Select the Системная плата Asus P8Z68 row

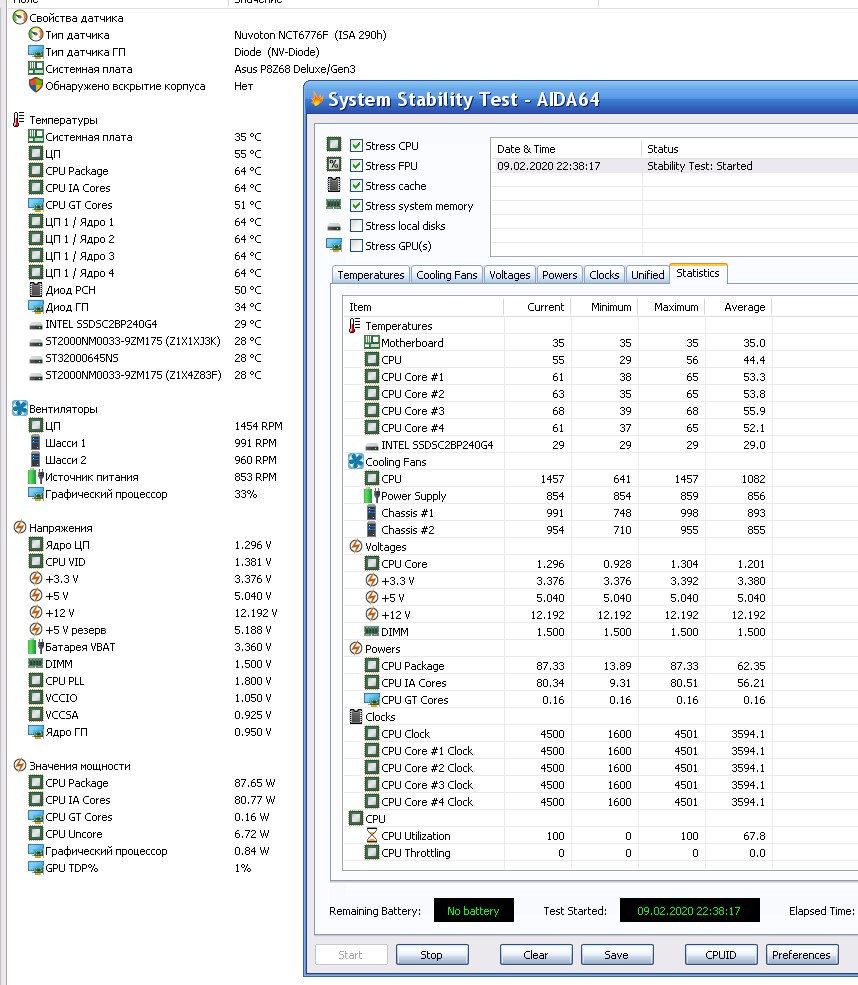[x=192, y=69]
